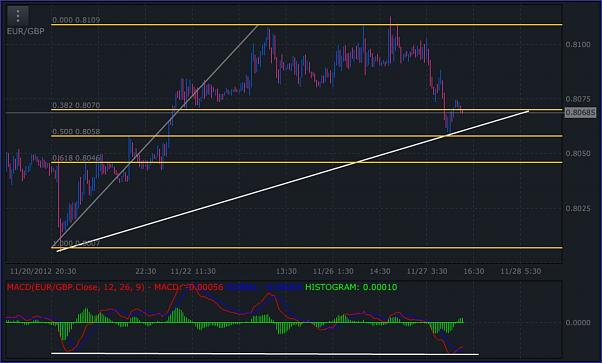Click the 13:30 time axis label

tap(286, 271)
